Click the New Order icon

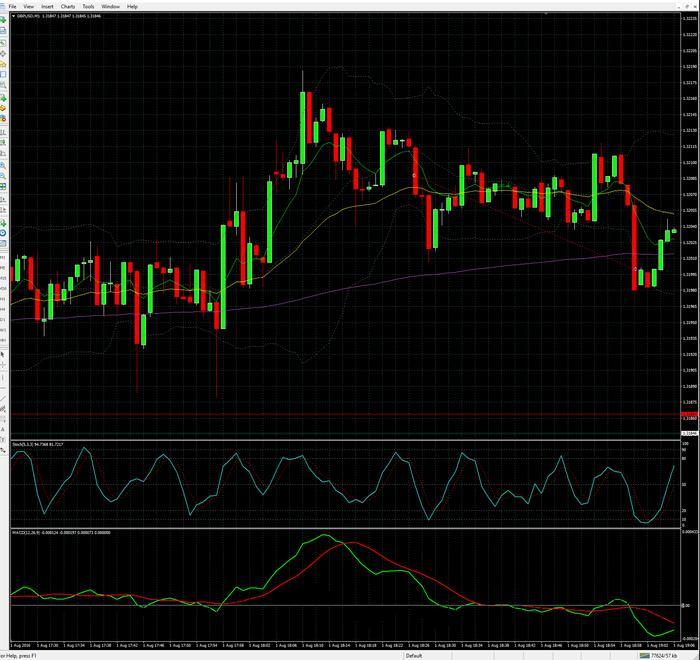[x=3, y=97]
